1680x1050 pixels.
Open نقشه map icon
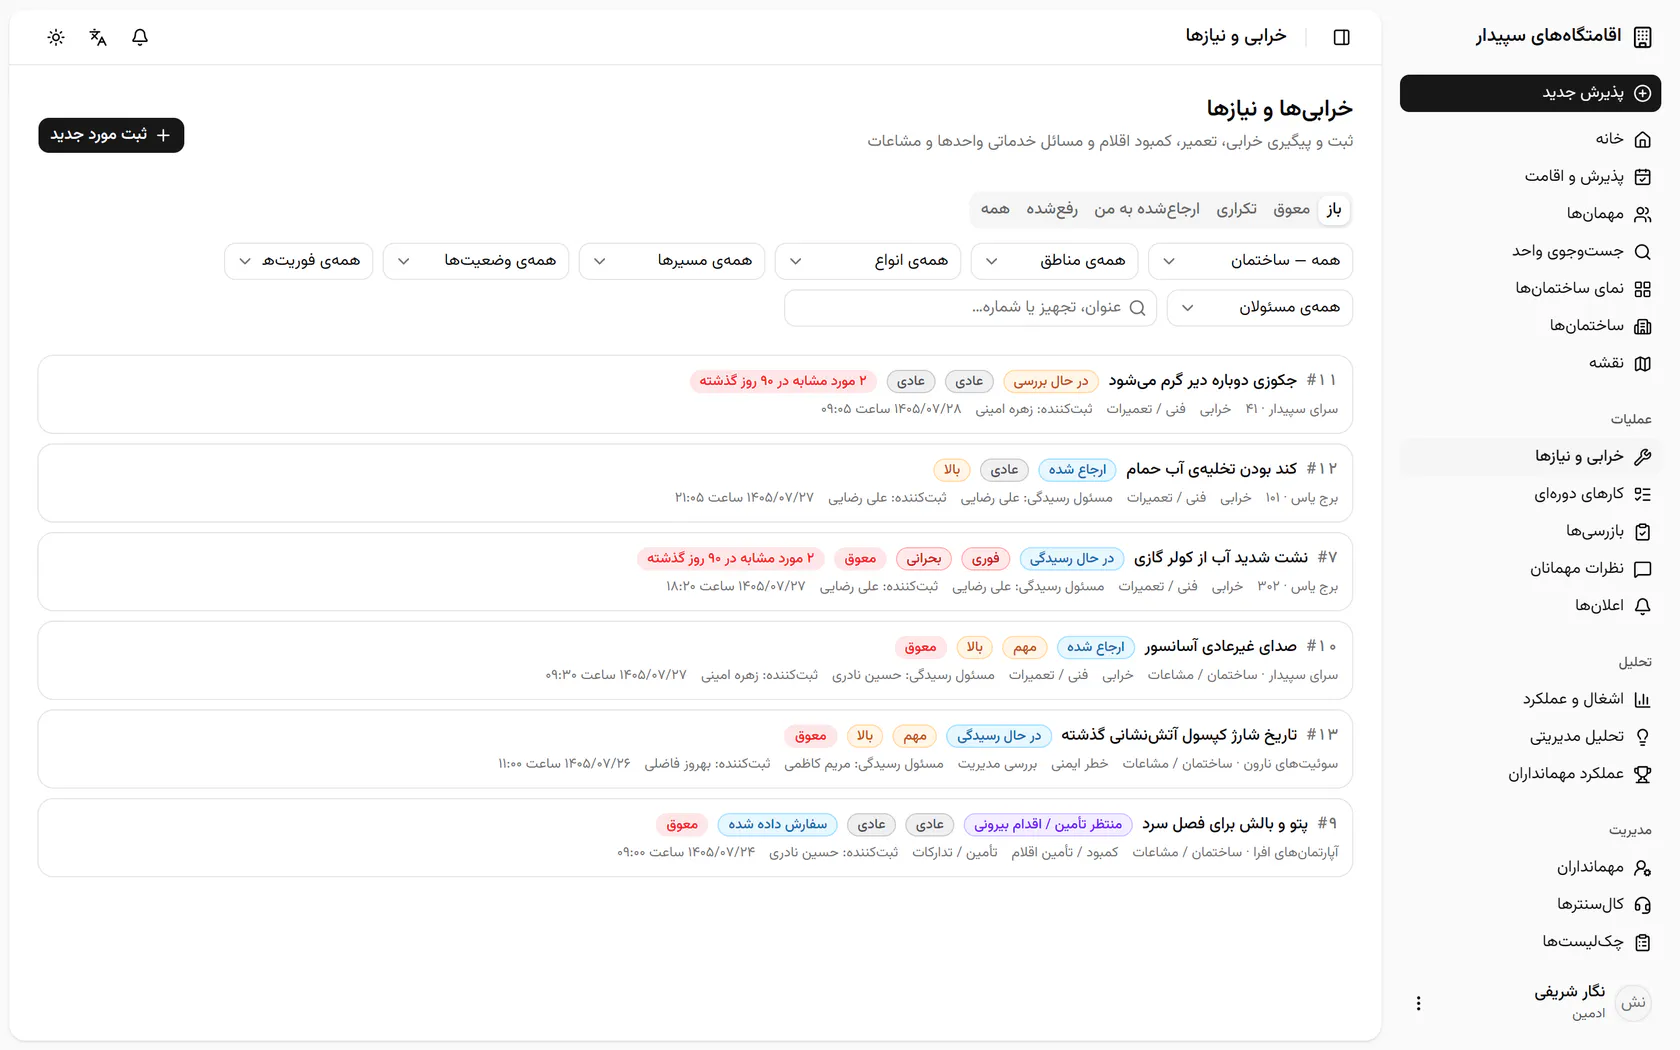(x=1642, y=364)
